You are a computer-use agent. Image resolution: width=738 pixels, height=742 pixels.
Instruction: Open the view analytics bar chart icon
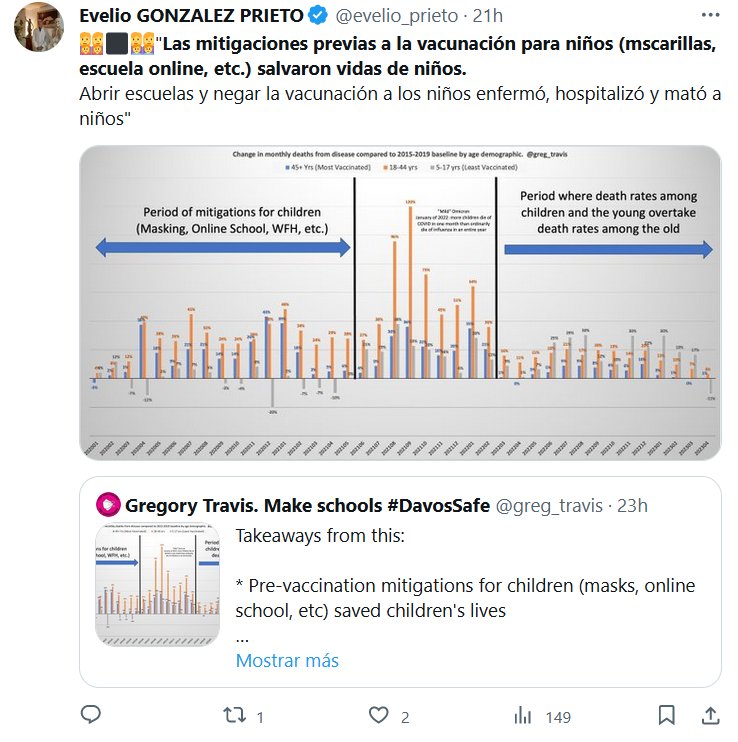point(522,716)
